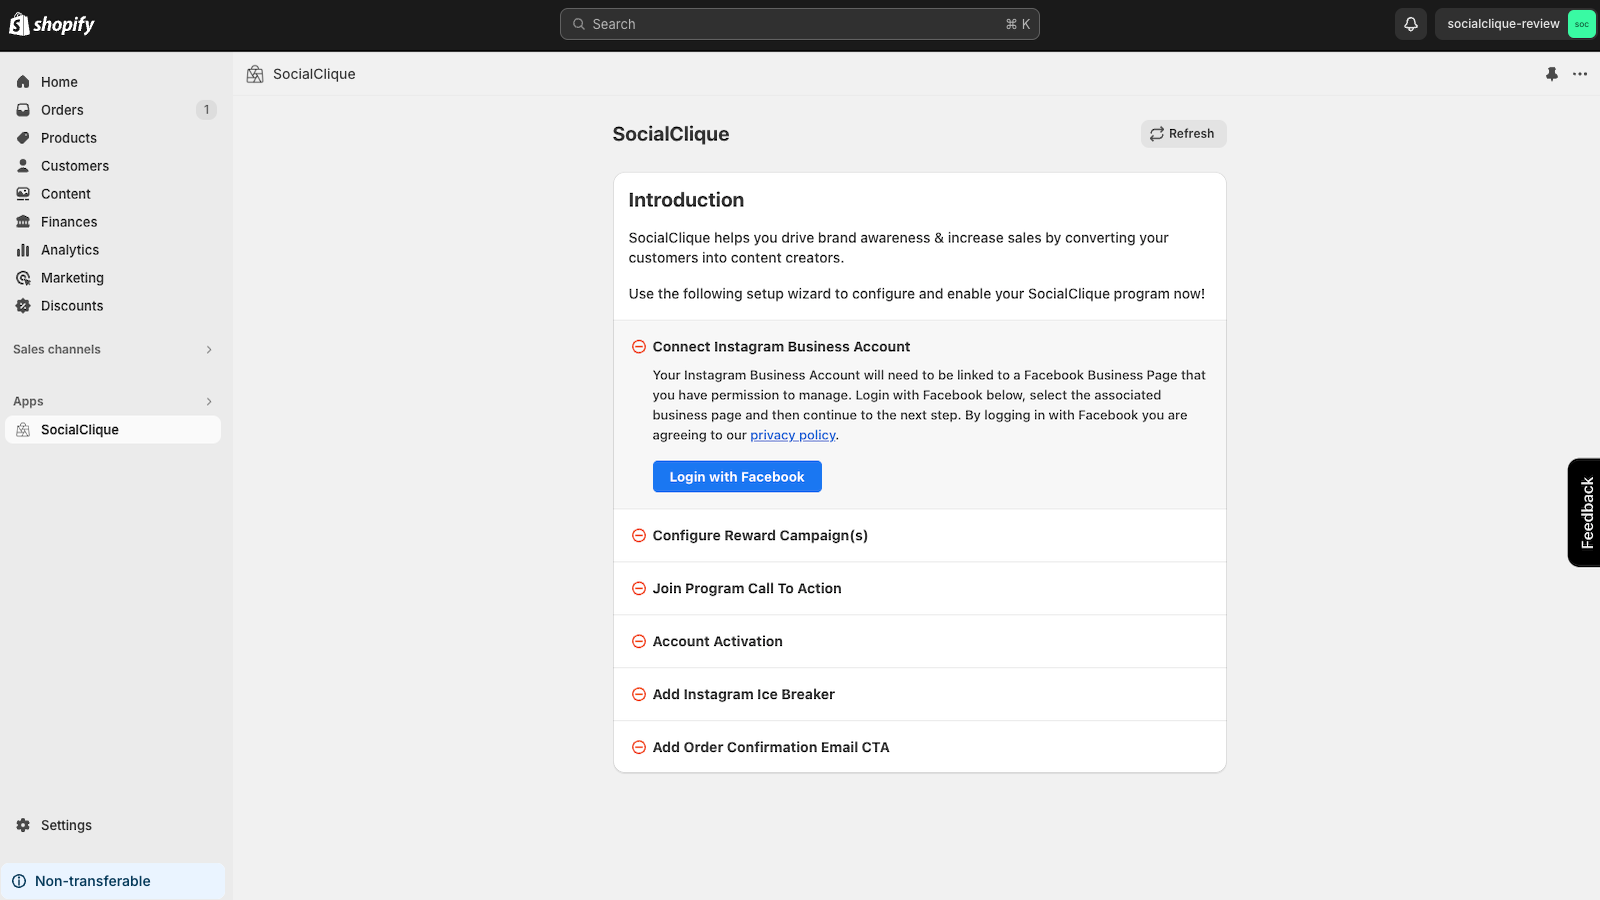Open the notifications bell
Image resolution: width=1600 pixels, height=900 pixels.
click(1411, 24)
